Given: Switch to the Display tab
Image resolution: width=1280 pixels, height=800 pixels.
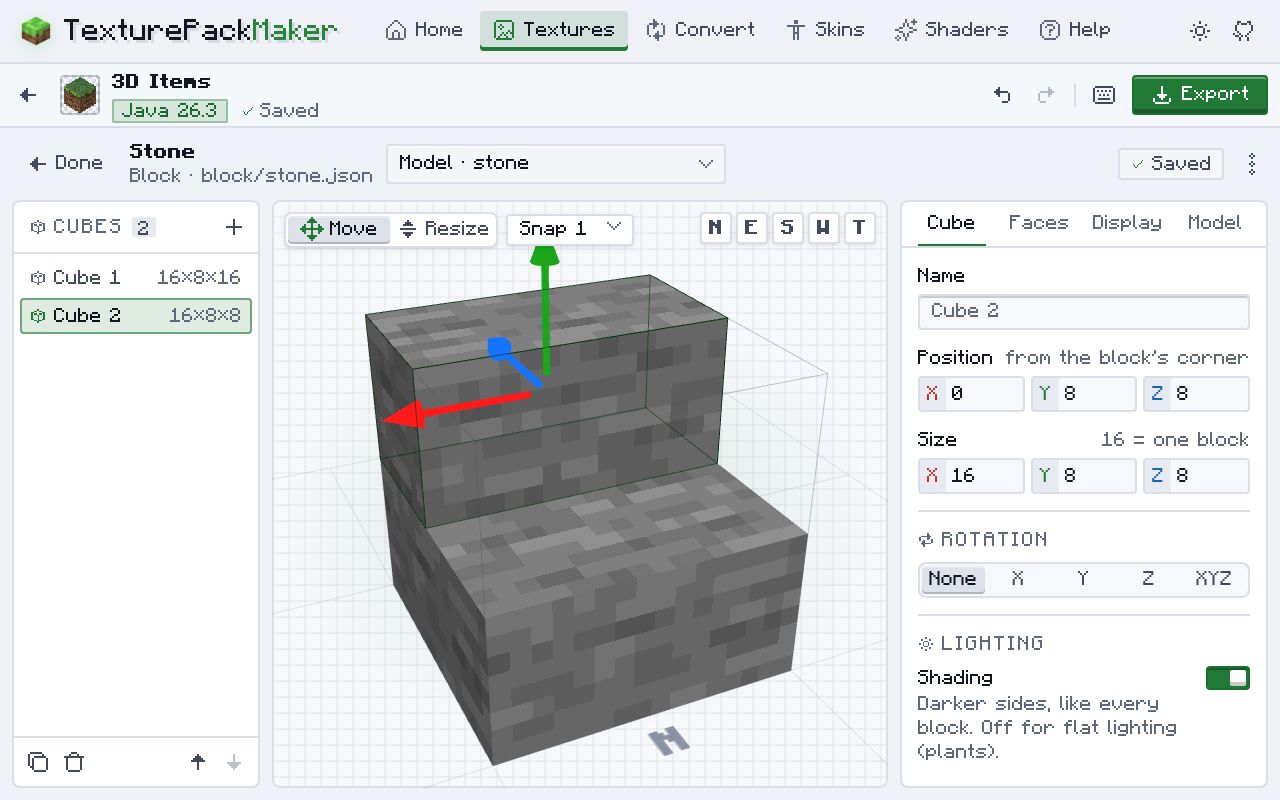Looking at the screenshot, I should [1126, 223].
